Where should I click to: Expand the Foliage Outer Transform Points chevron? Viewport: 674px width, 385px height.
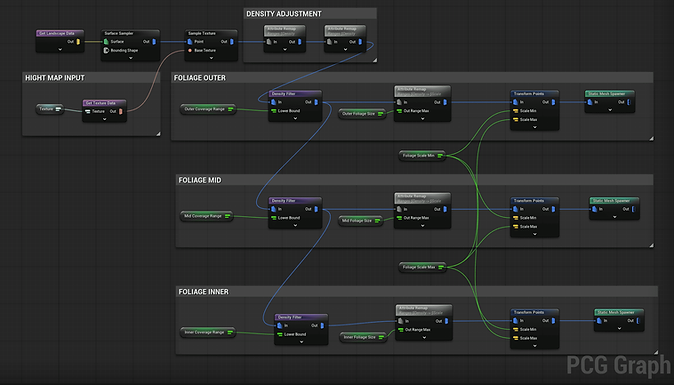[x=535, y=127]
